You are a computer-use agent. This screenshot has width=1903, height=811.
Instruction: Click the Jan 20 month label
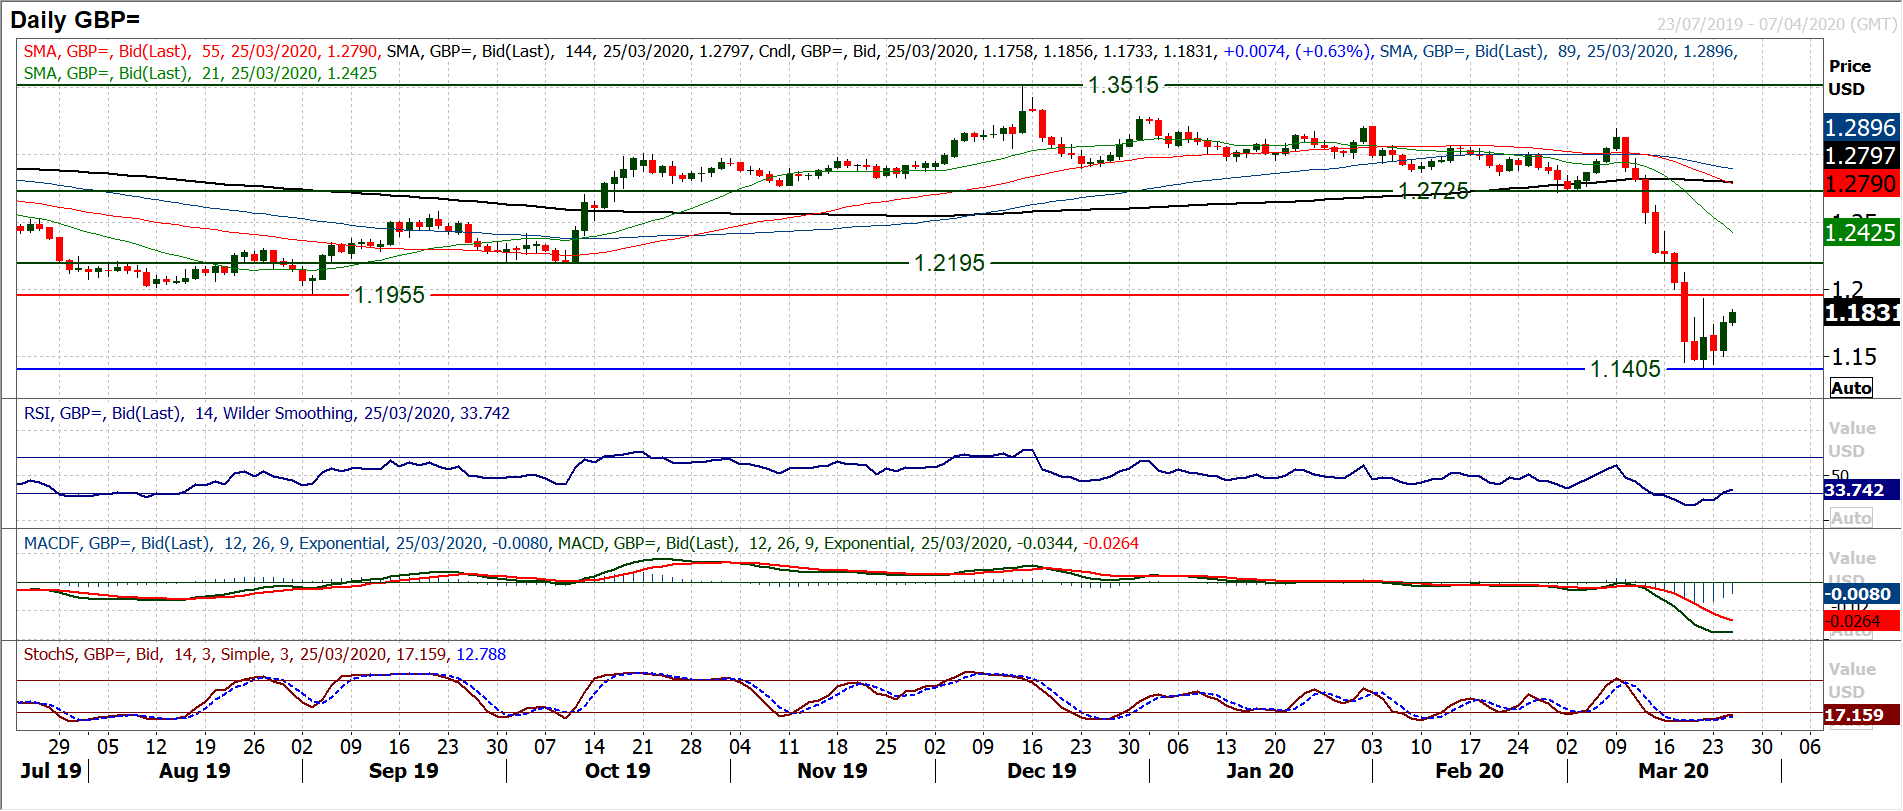pos(1259,771)
